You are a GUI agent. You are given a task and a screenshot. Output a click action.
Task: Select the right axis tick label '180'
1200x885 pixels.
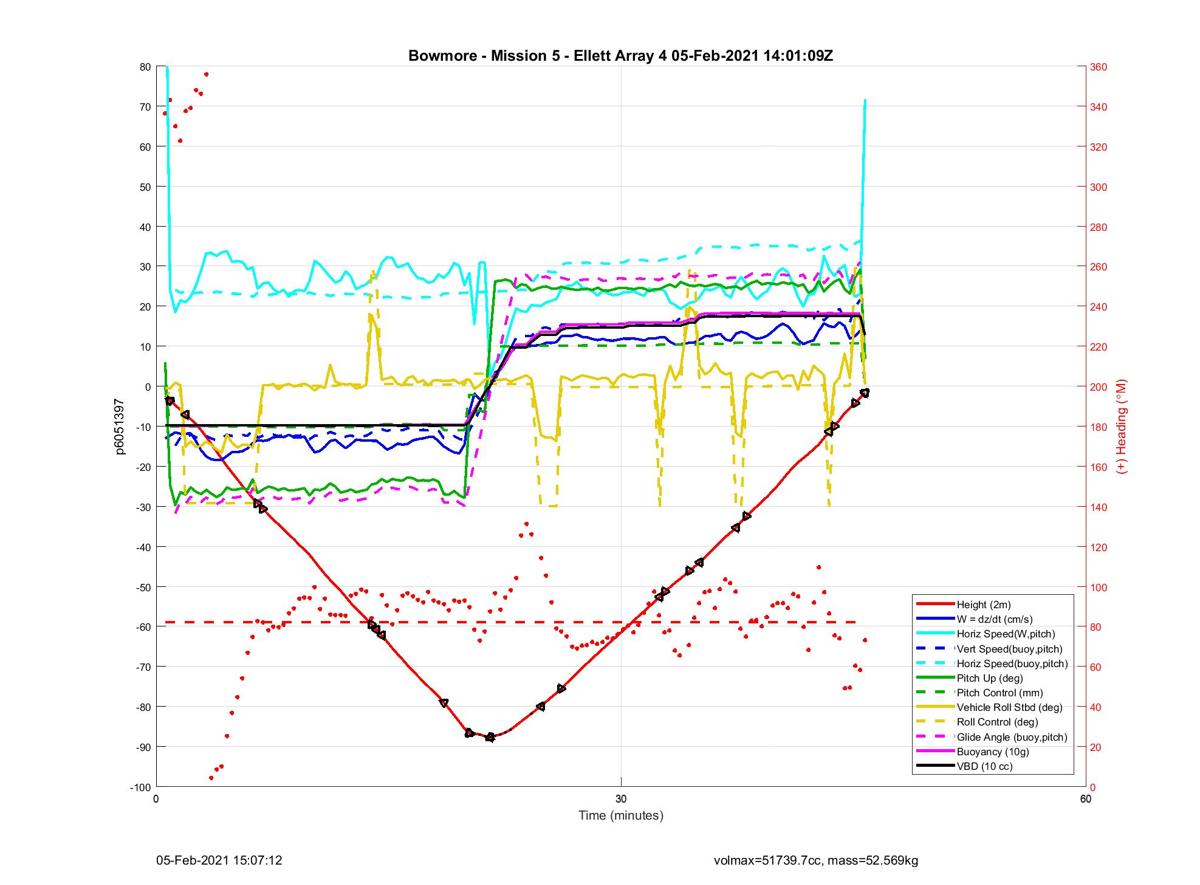pos(1098,427)
